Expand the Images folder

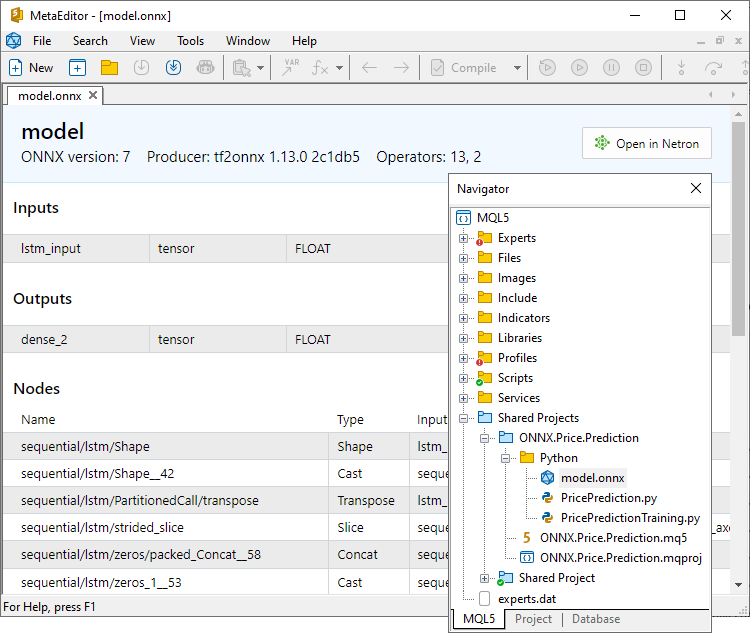pyautogui.click(x=463, y=278)
